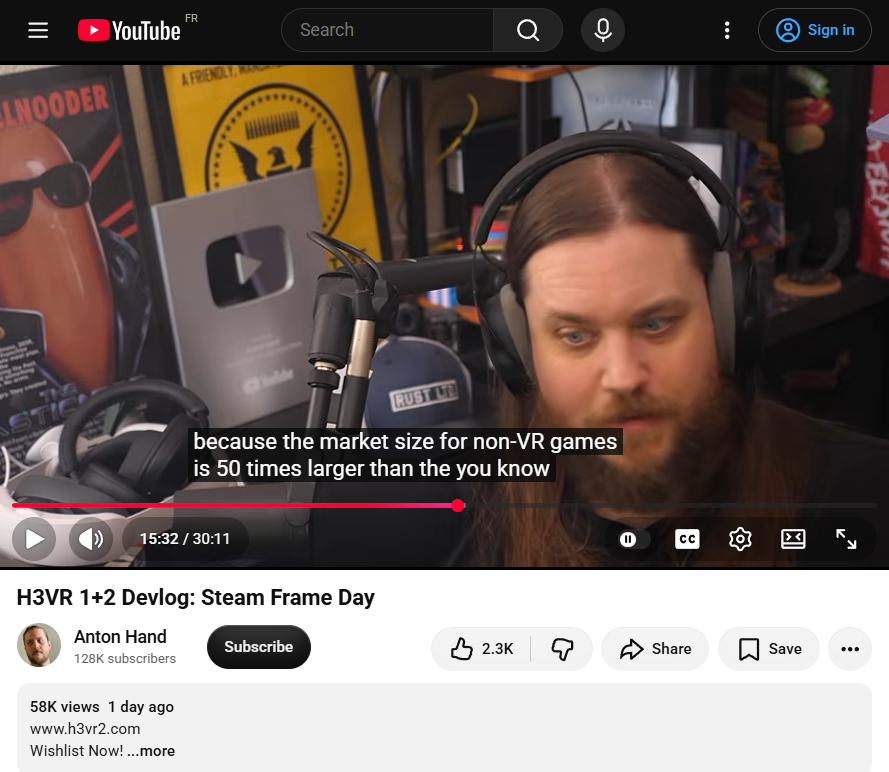
Task: Open the video settings gear
Action: pos(740,538)
